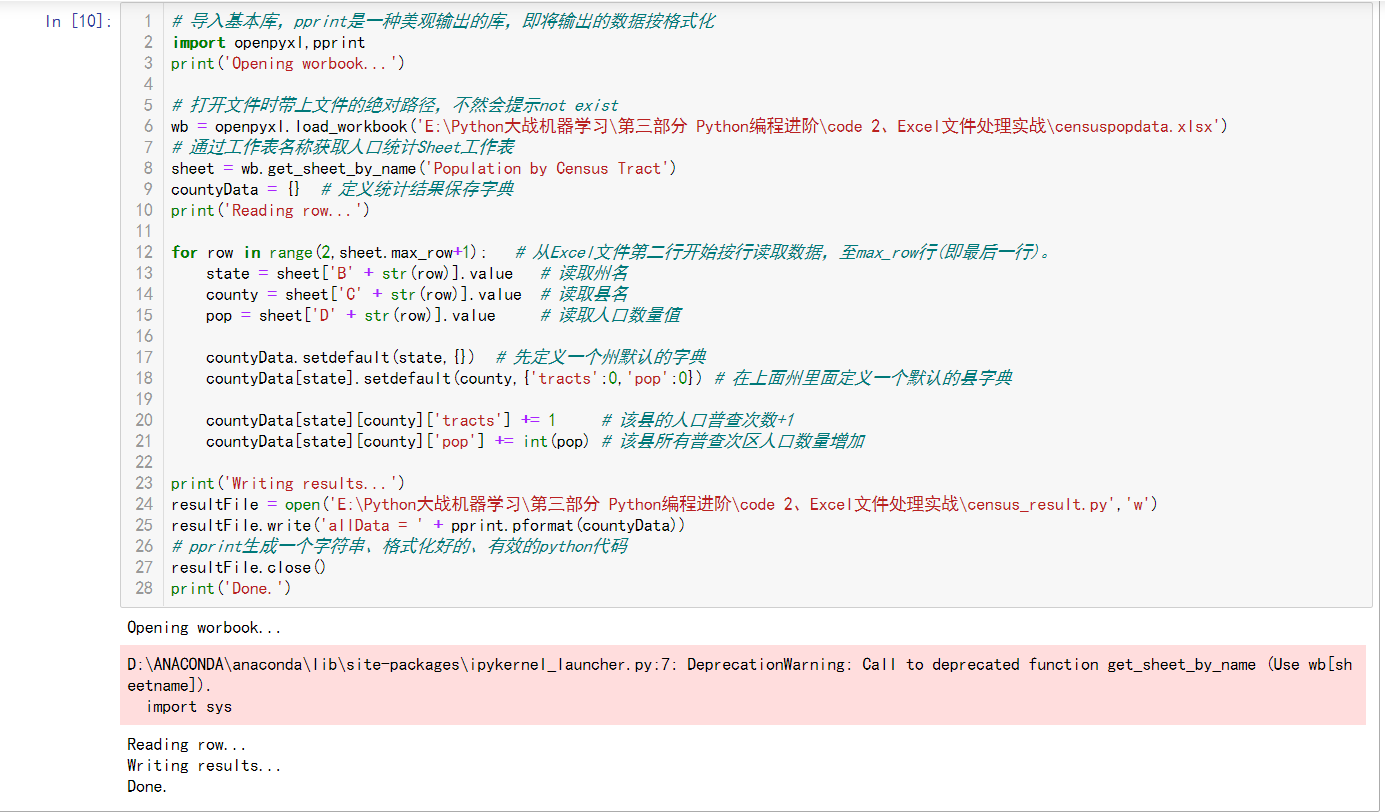Image resolution: width=1385 pixels, height=812 pixels.
Task: Click the wb.get_sheet_by_name('Population by Census Tract') line
Action: (424, 168)
